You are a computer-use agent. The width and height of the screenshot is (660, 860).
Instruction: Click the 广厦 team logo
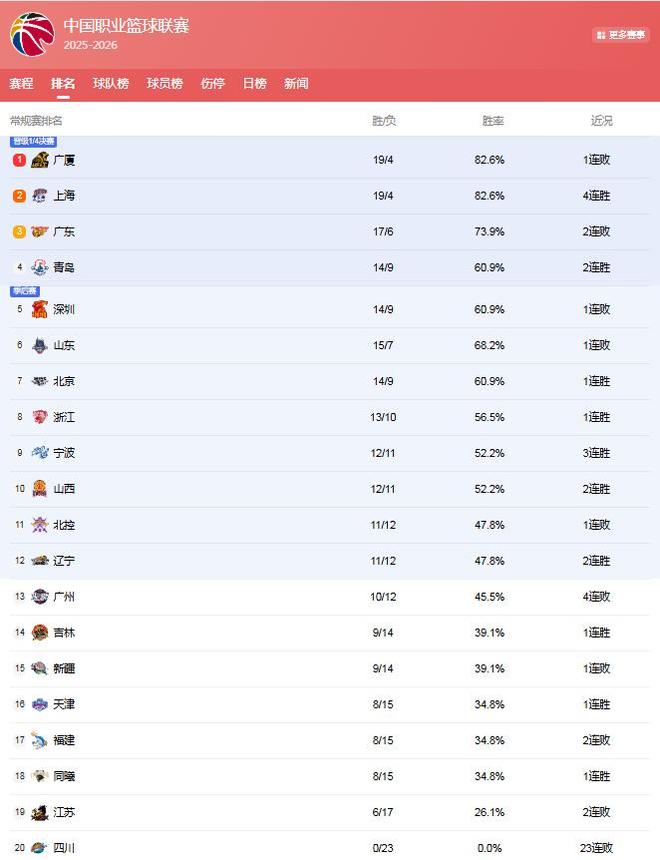40,160
